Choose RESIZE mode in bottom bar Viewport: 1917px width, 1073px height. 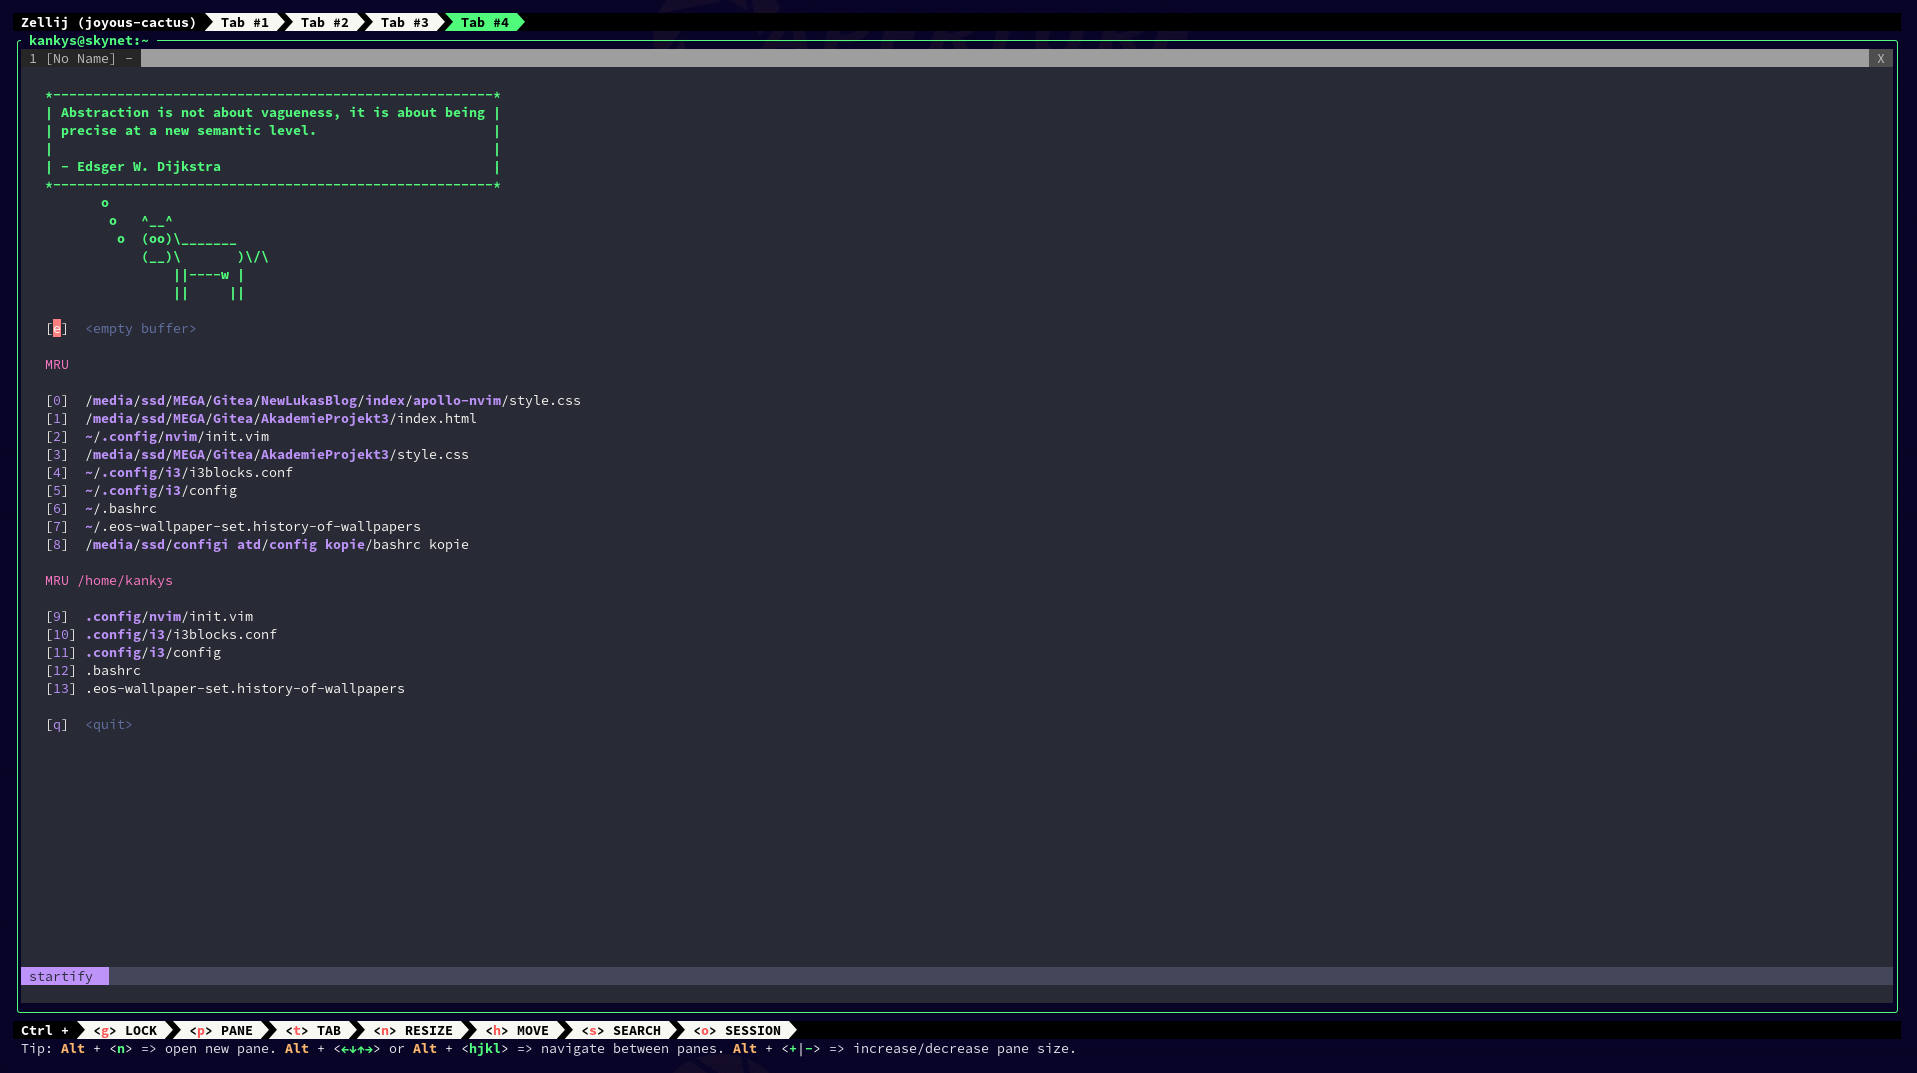click(x=413, y=1031)
